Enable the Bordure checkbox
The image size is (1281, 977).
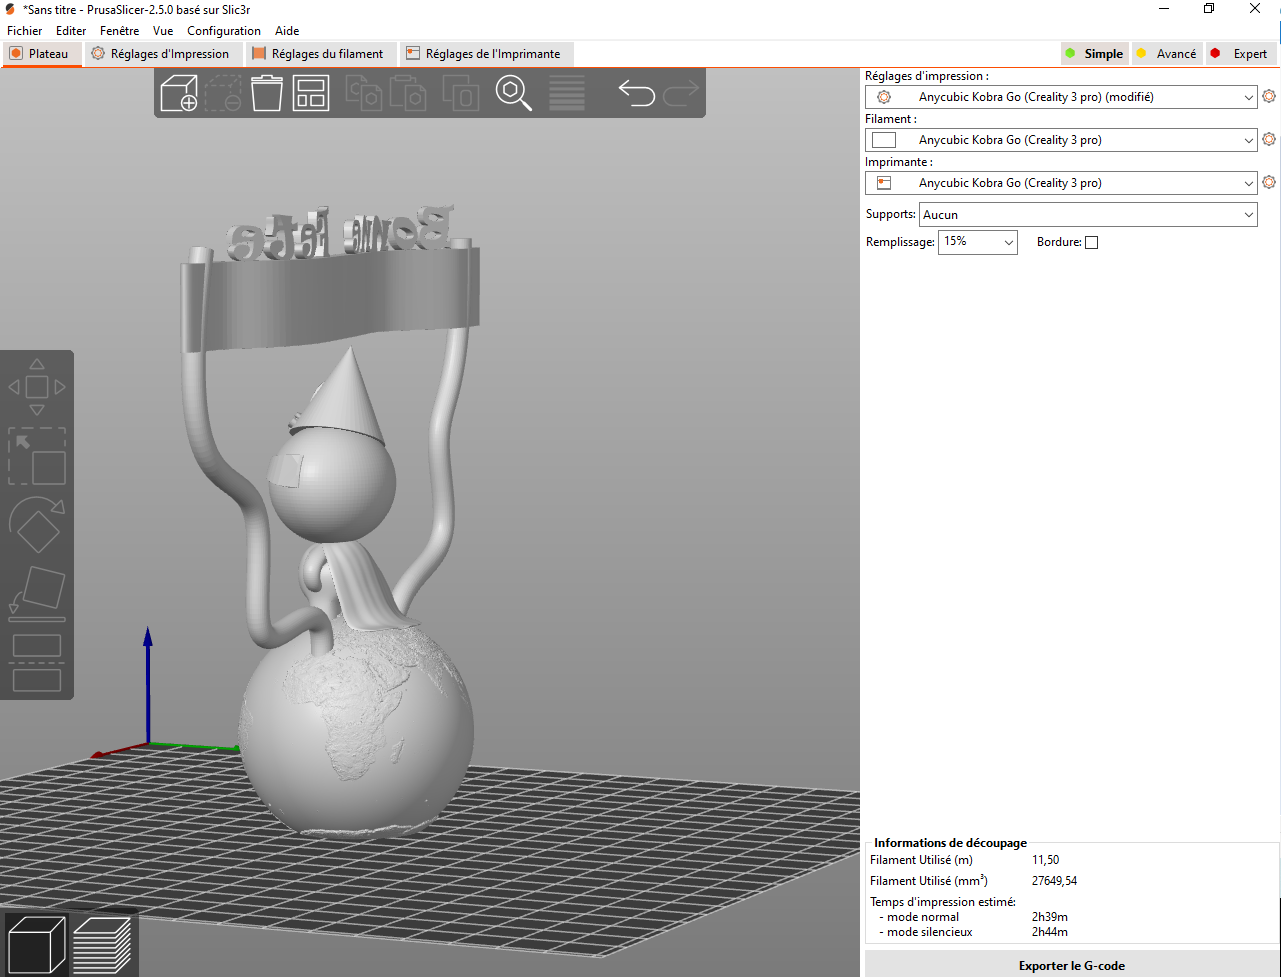tap(1091, 243)
